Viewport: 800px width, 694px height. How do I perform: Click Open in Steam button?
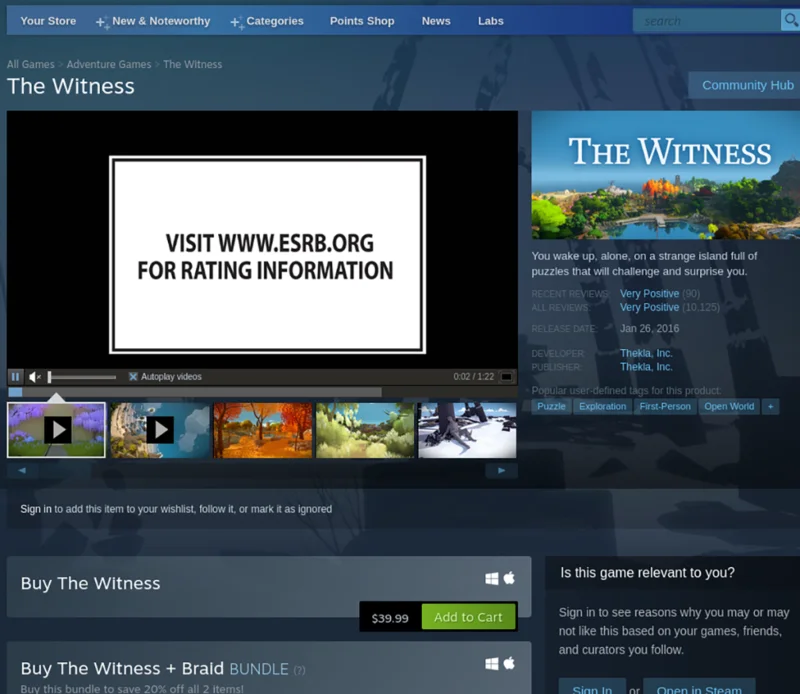(699, 688)
